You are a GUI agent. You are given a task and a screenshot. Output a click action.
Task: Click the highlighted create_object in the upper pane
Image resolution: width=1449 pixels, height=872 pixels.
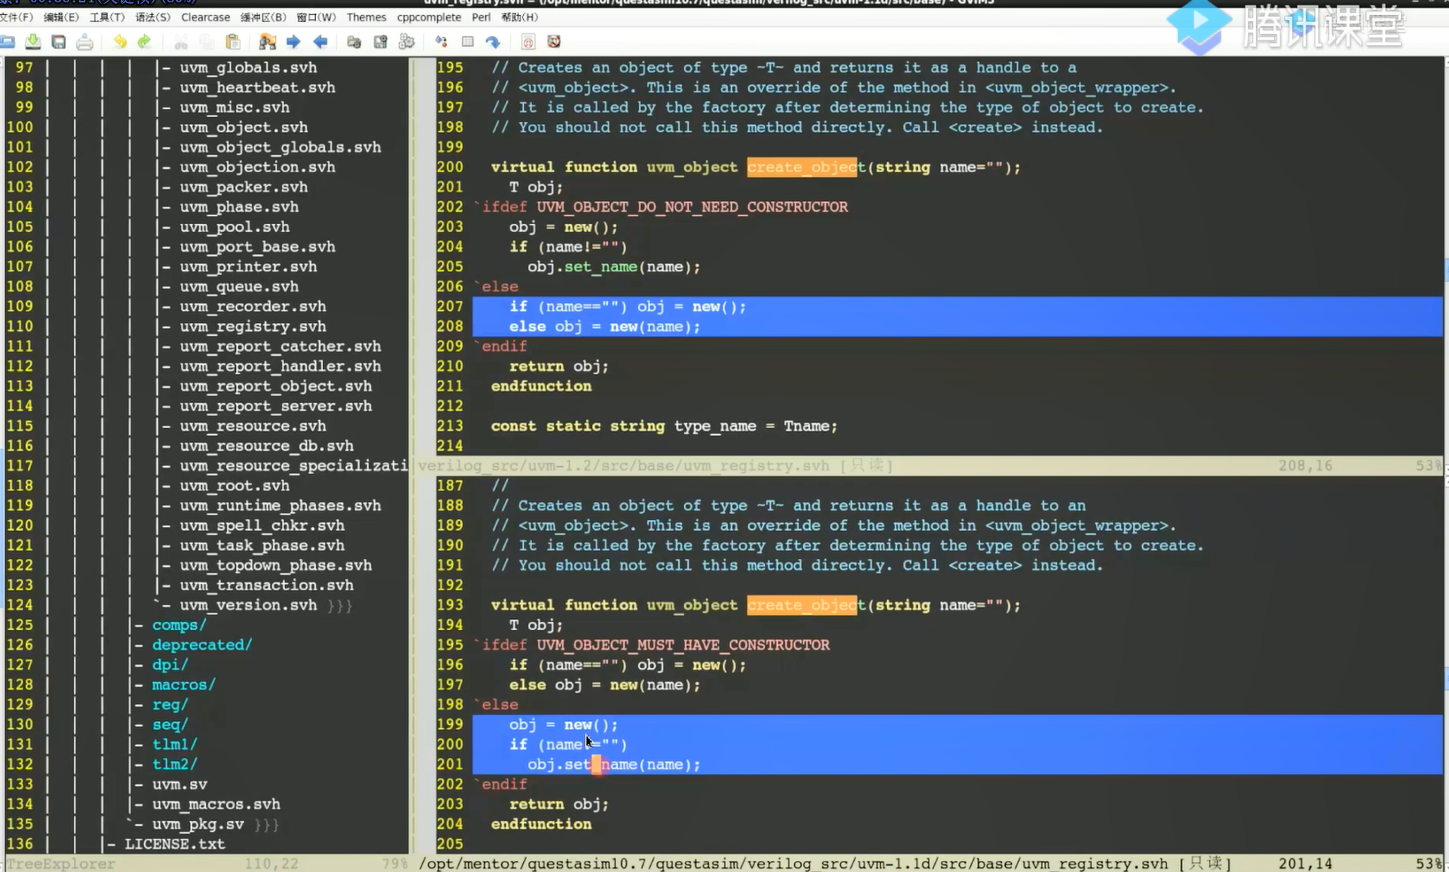tap(802, 167)
